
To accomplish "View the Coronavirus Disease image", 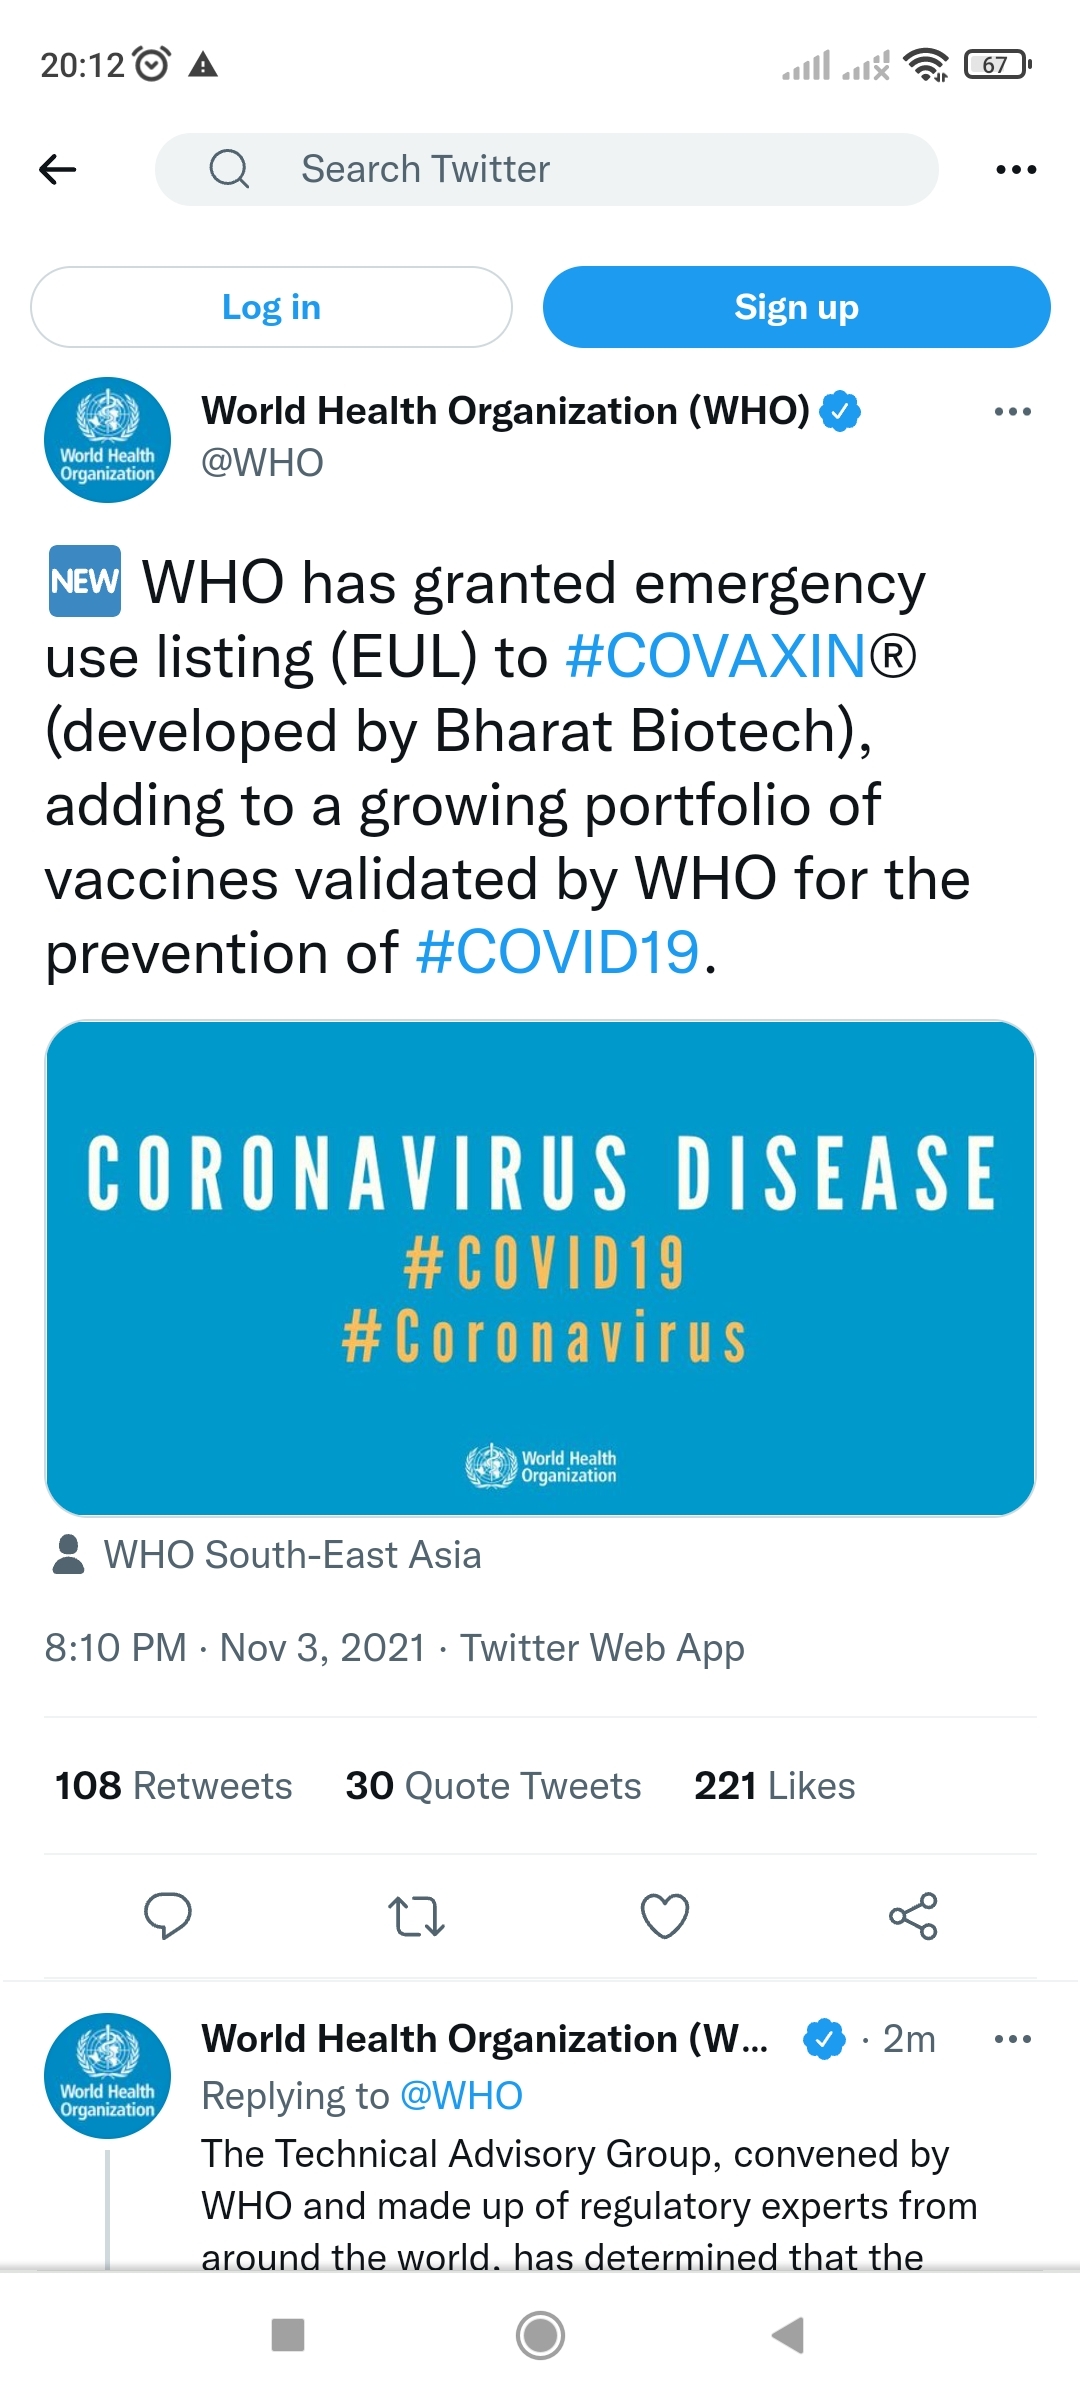I will (540, 1268).
